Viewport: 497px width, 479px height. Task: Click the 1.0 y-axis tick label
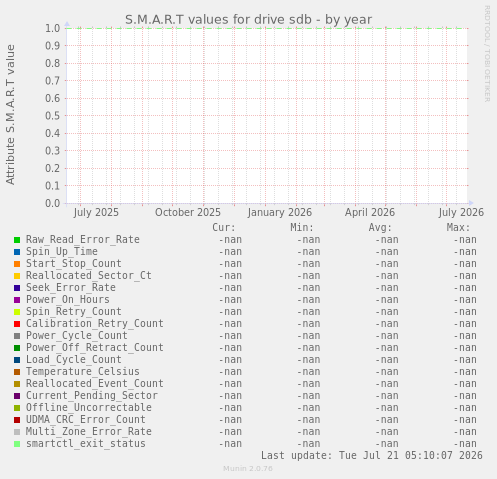click(x=53, y=28)
